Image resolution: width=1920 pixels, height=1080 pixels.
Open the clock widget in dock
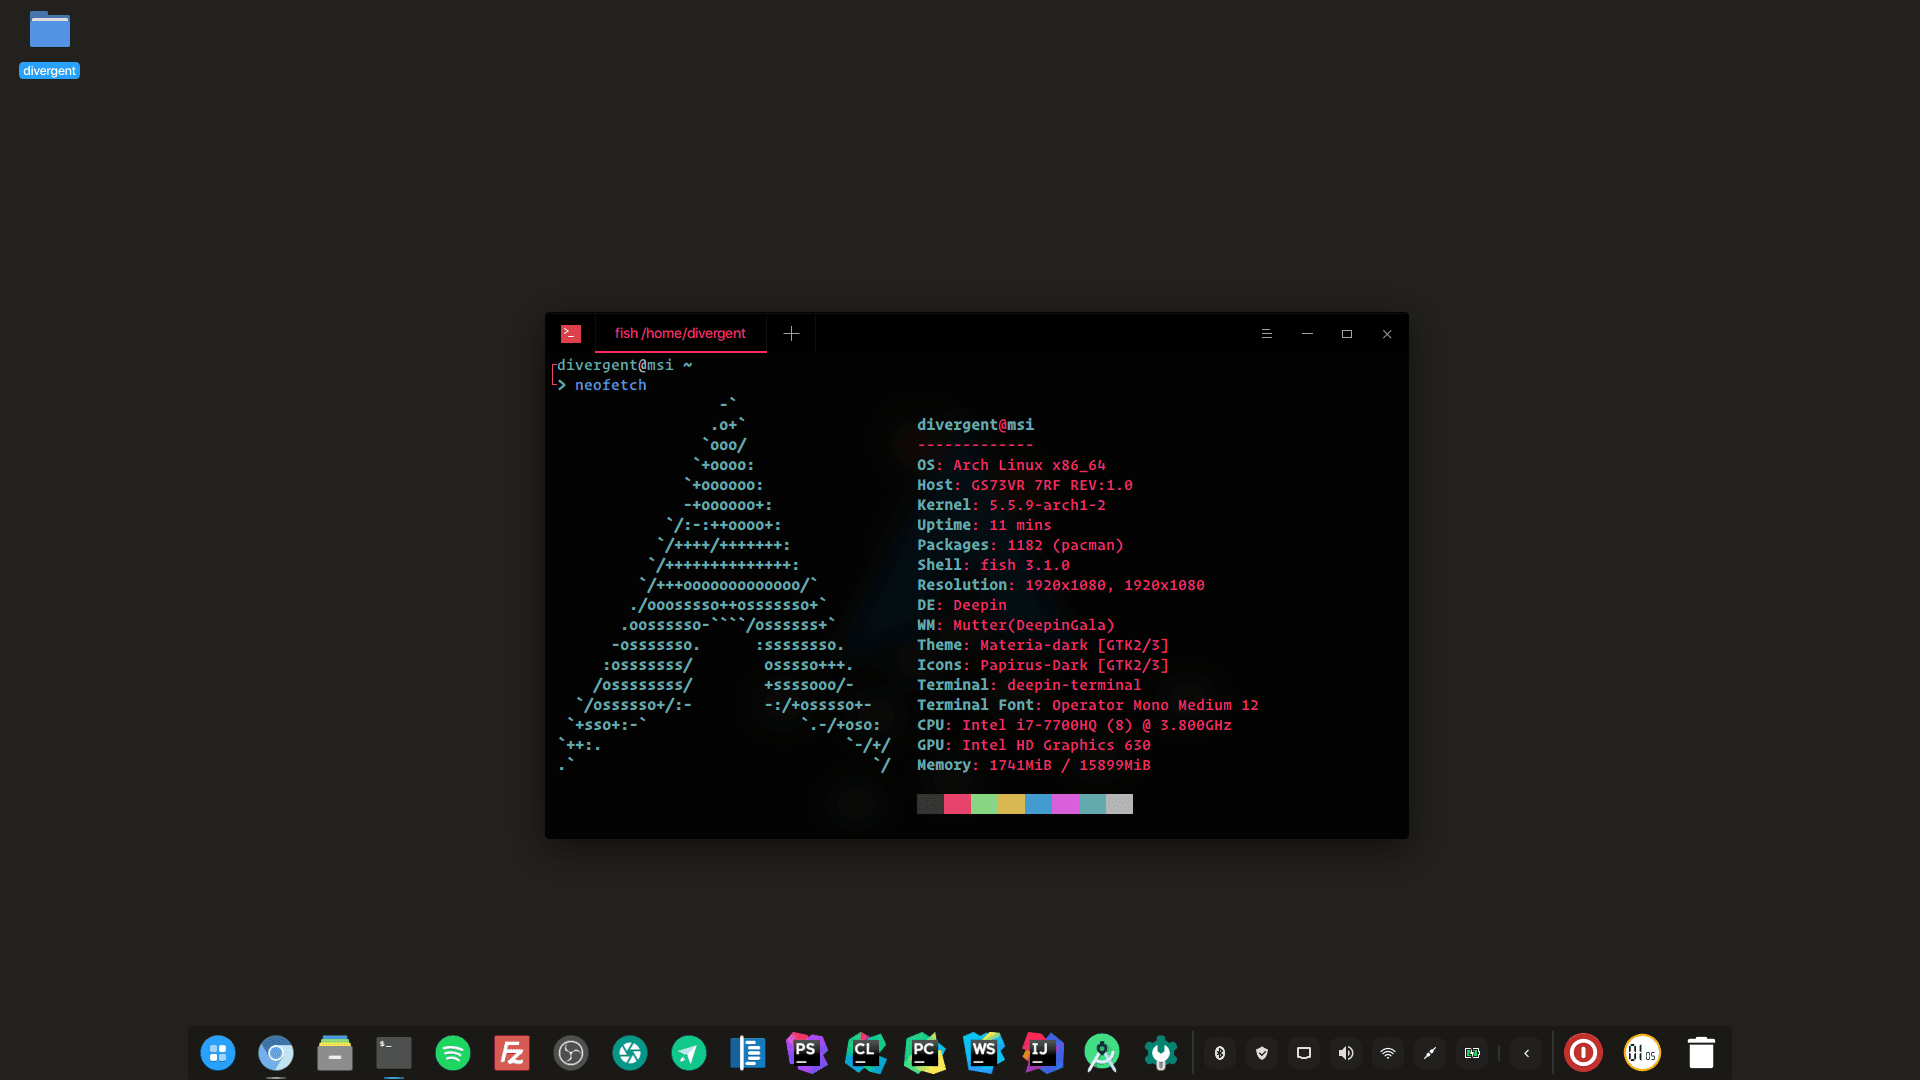[1642, 1053]
